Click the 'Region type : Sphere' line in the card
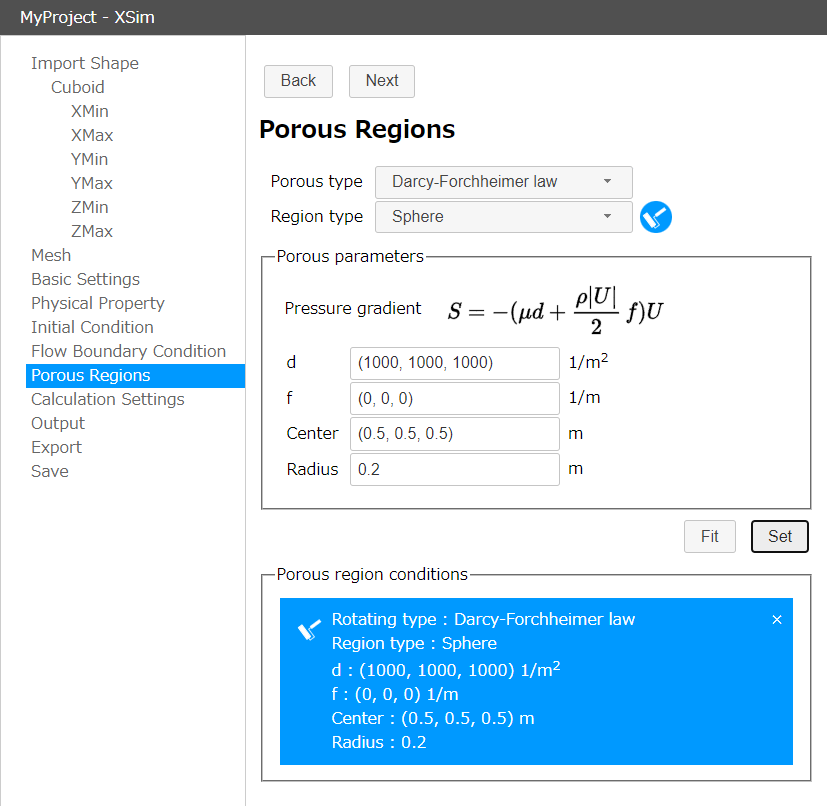The height and width of the screenshot is (806, 827). (x=414, y=644)
